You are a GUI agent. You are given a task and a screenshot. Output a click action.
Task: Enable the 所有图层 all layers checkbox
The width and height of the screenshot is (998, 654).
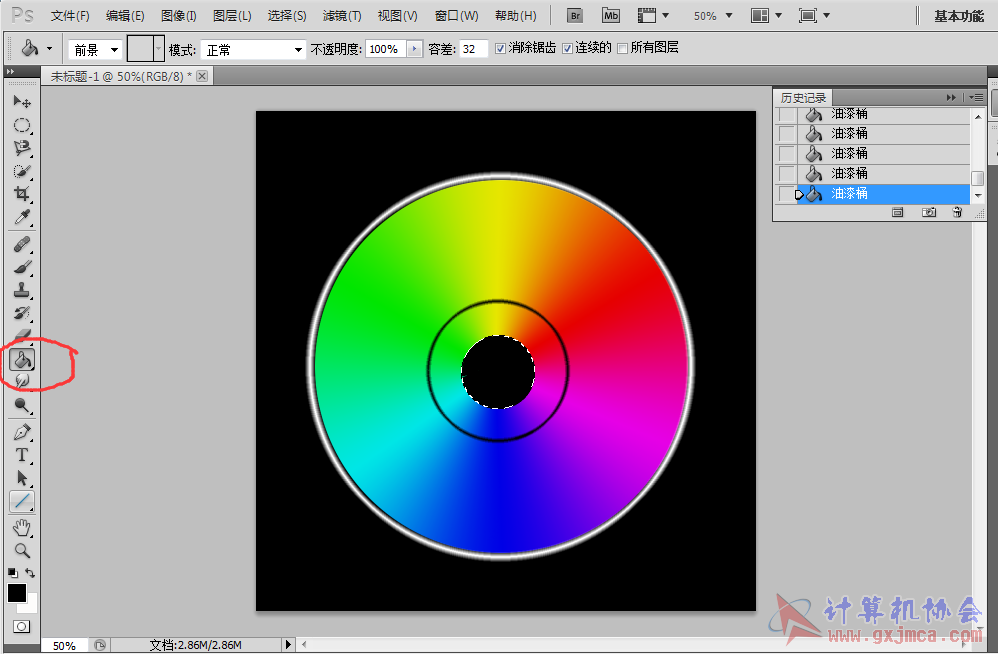tap(622, 48)
